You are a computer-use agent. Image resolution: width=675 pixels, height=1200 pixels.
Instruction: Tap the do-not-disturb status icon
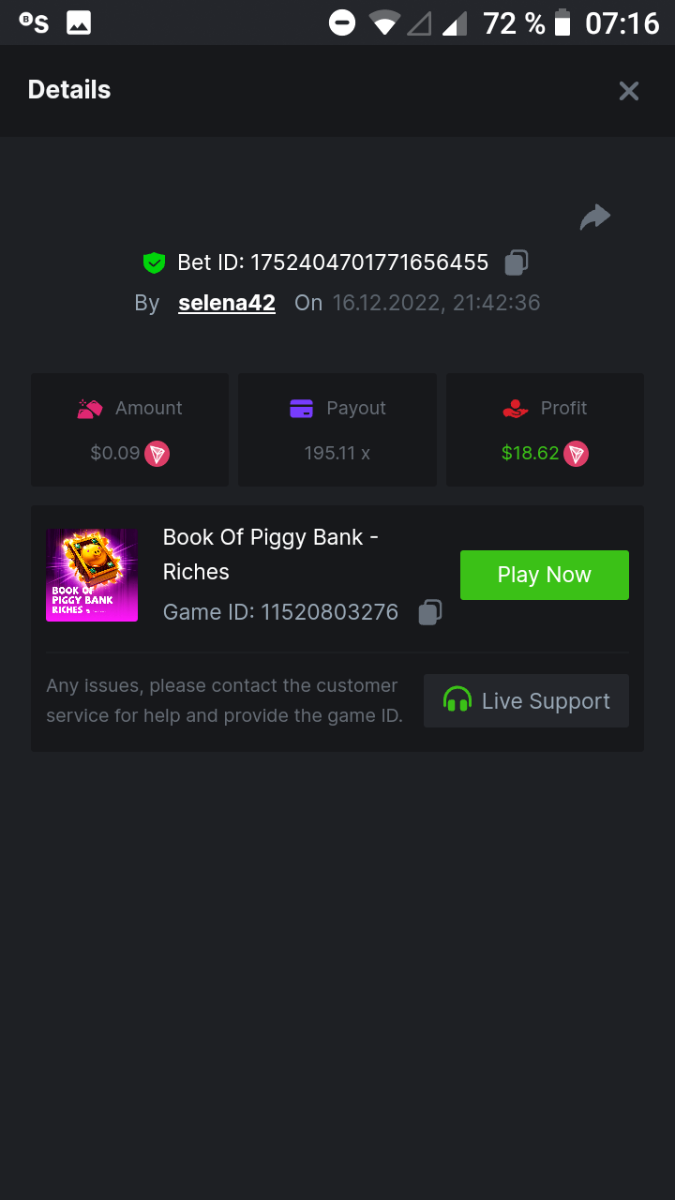point(342,22)
